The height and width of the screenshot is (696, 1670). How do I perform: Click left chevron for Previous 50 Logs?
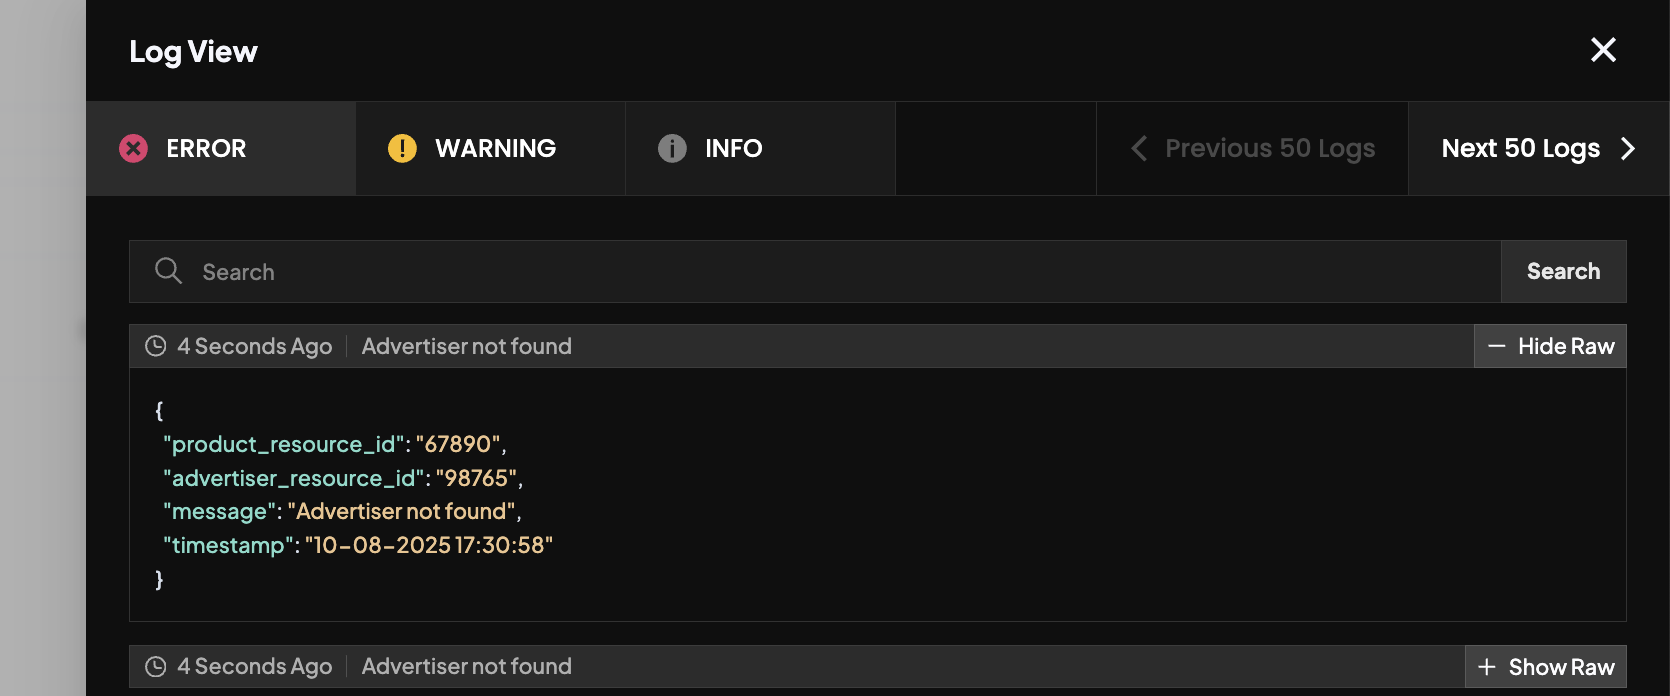(1139, 148)
